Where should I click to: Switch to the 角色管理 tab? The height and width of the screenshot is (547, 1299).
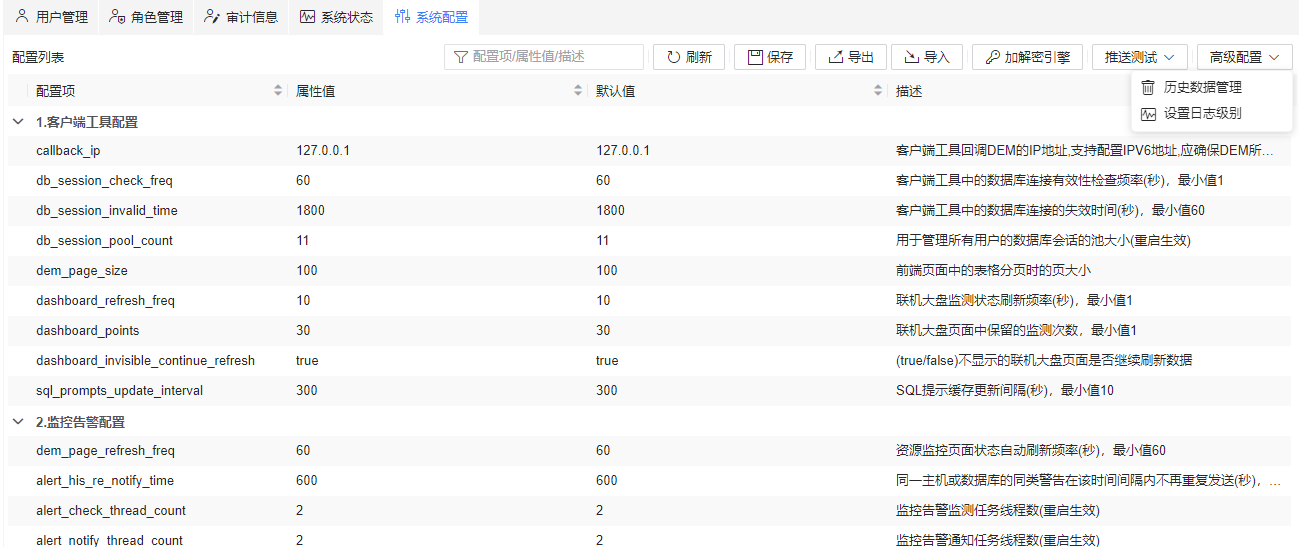146,17
